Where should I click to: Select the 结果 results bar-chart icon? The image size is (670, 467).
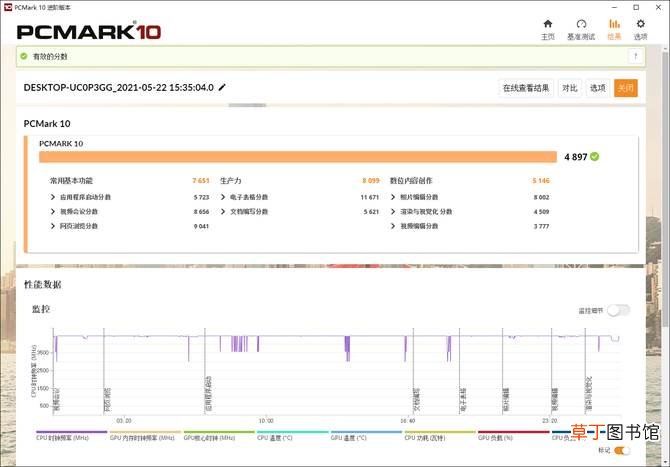614,23
